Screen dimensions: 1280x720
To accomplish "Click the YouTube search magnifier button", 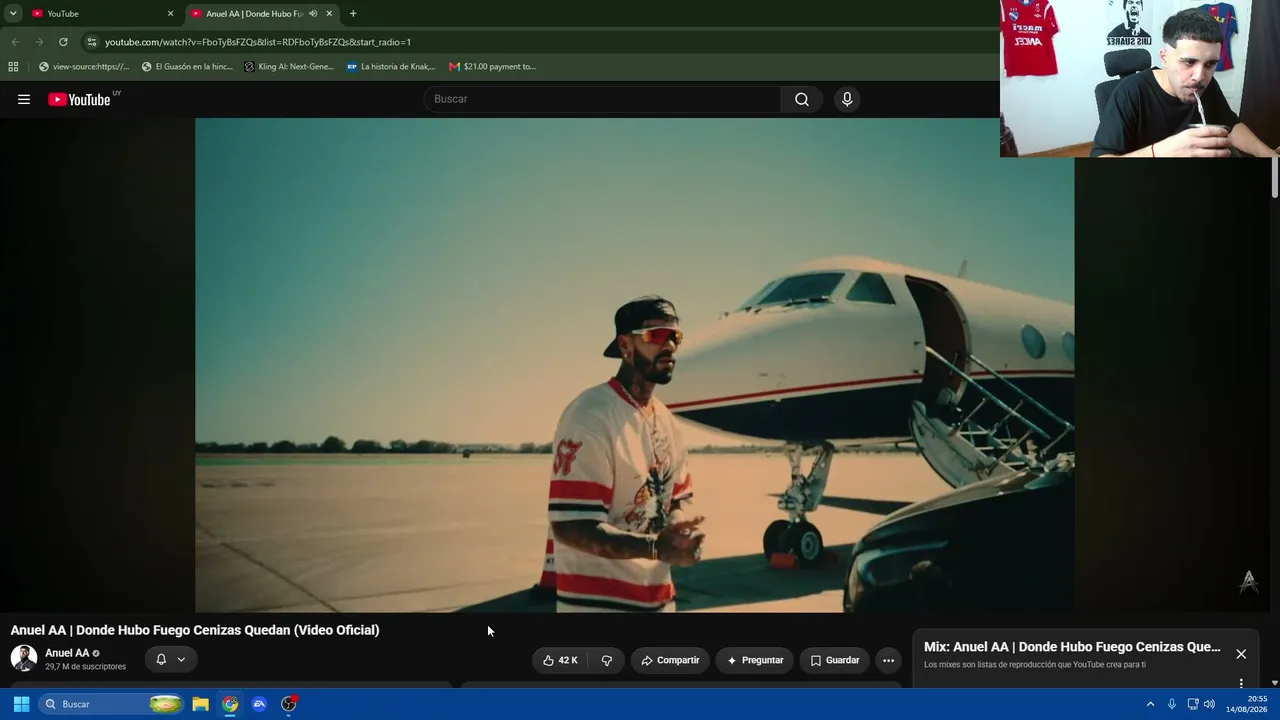I will coord(802,99).
